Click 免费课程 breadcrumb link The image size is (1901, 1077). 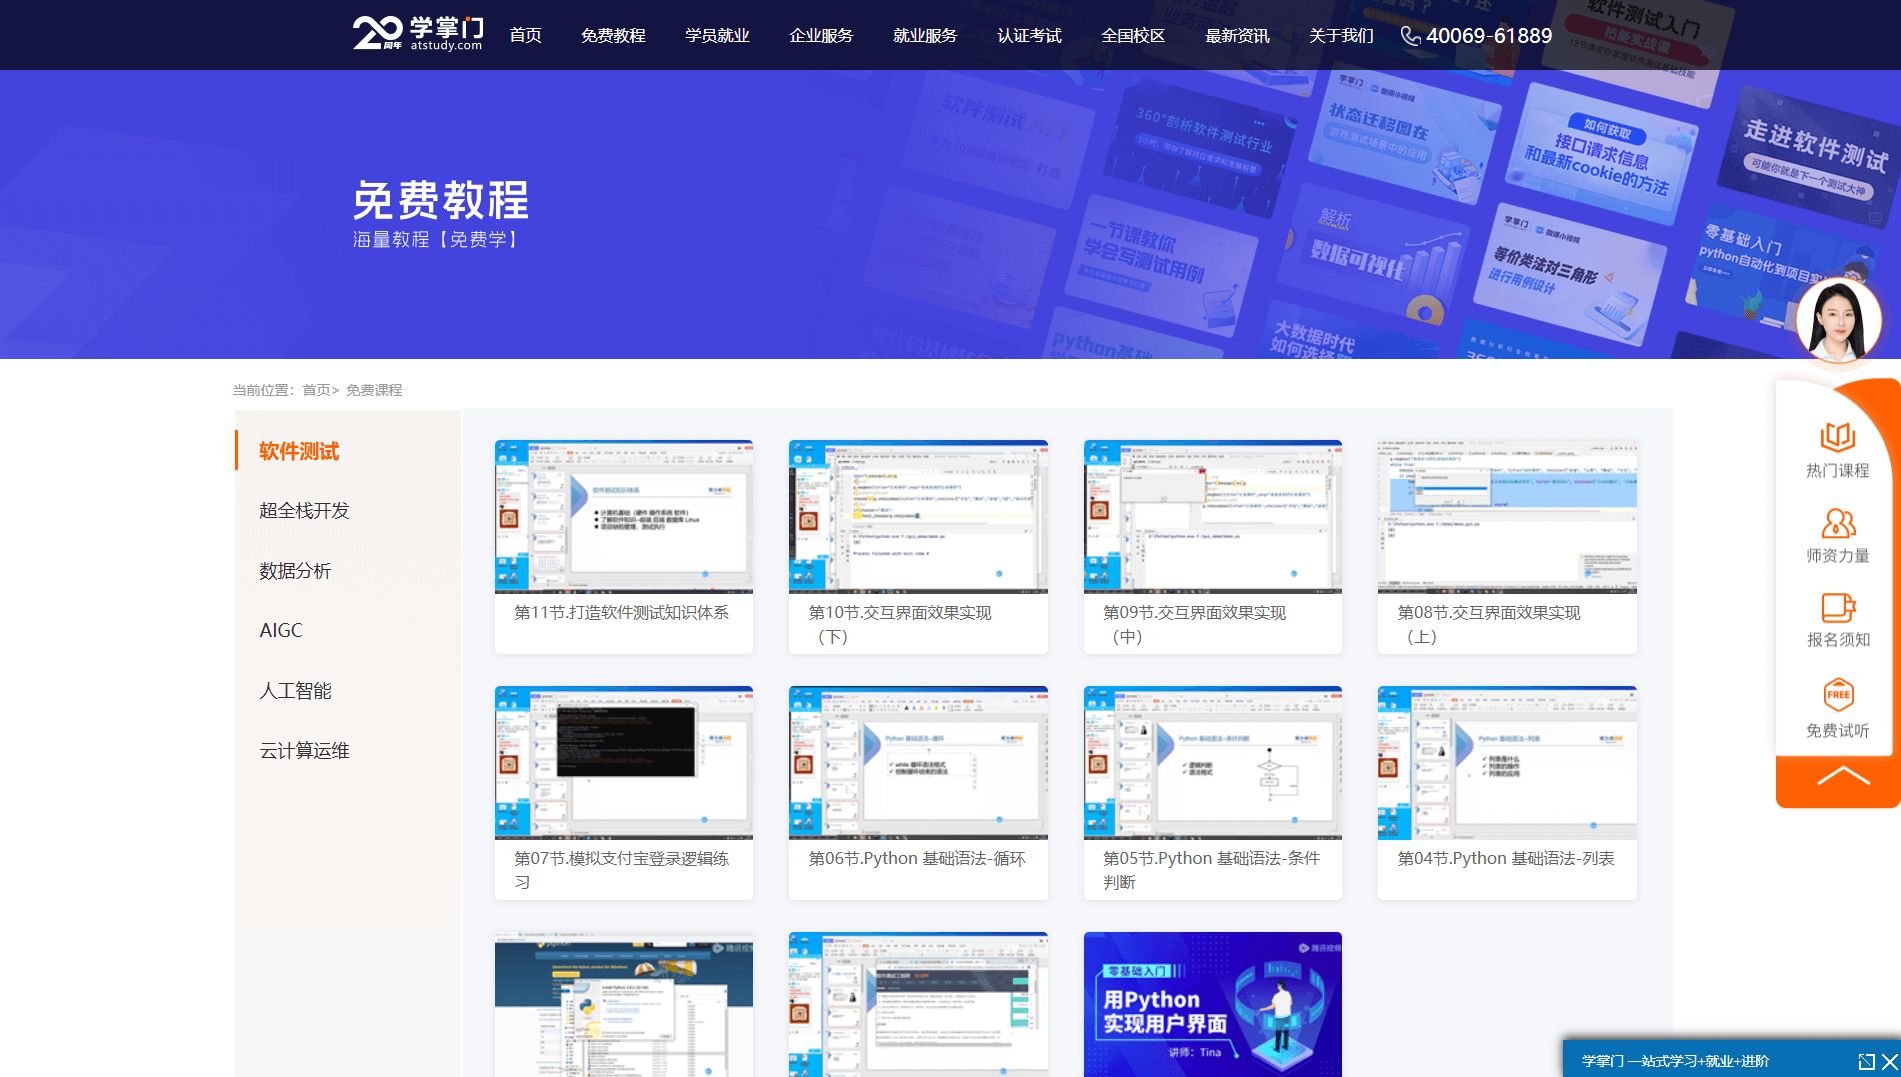click(x=374, y=390)
